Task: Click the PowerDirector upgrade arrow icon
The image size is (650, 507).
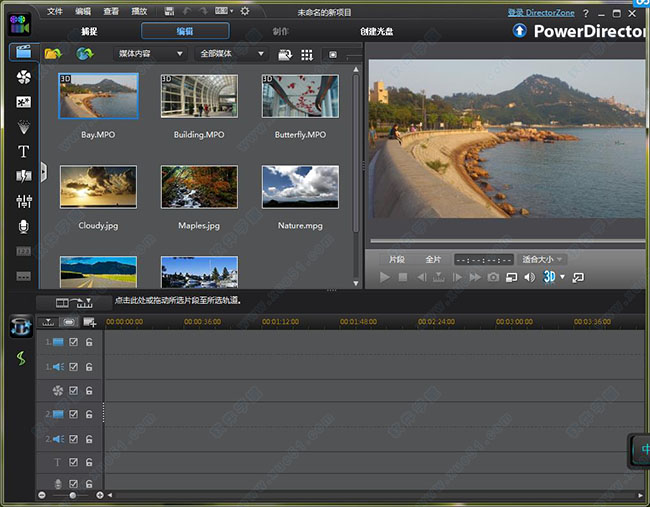Action: pyautogui.click(x=520, y=31)
